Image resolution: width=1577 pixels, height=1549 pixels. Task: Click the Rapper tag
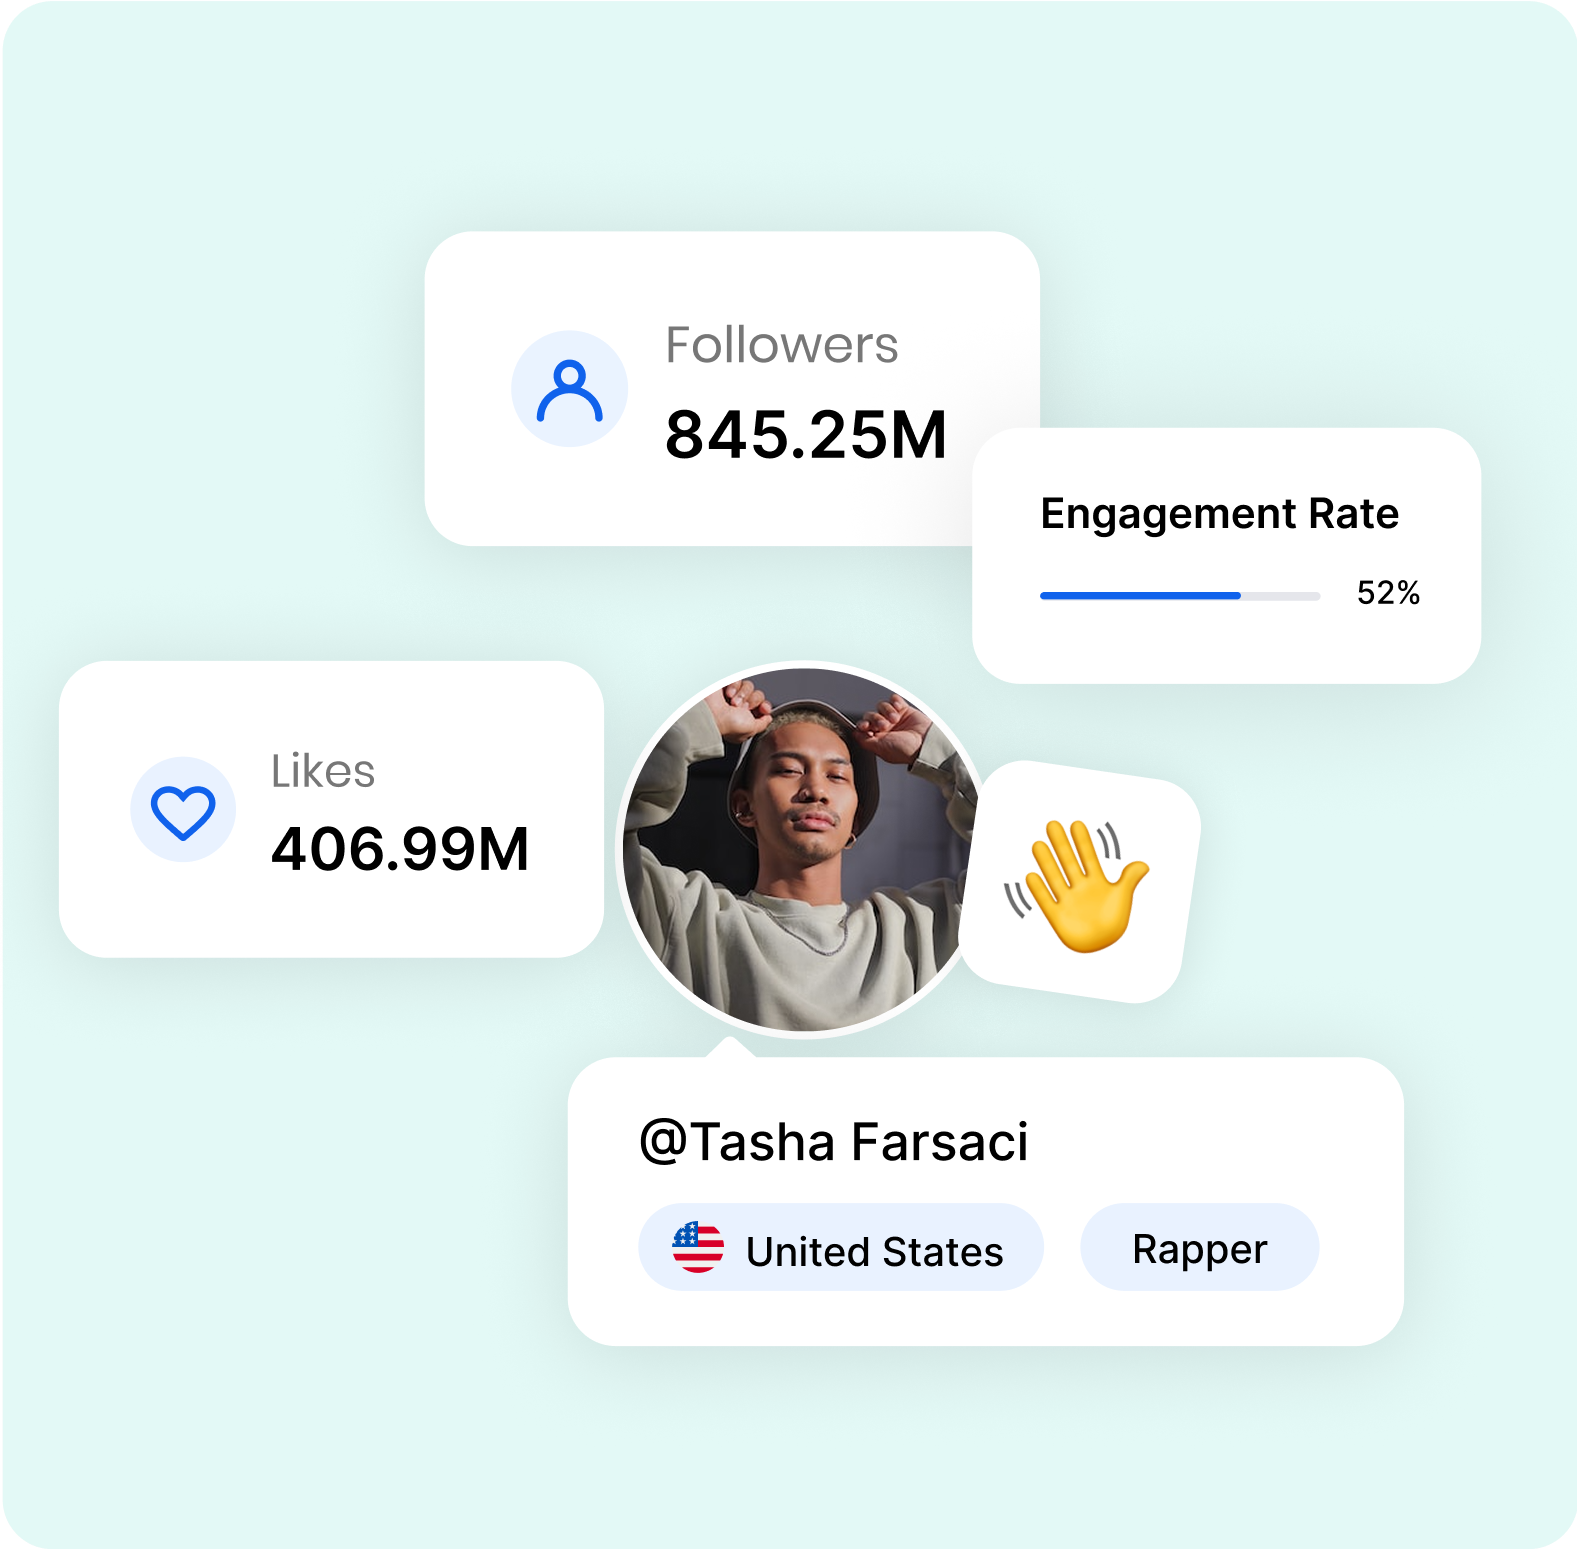coord(1199,1248)
